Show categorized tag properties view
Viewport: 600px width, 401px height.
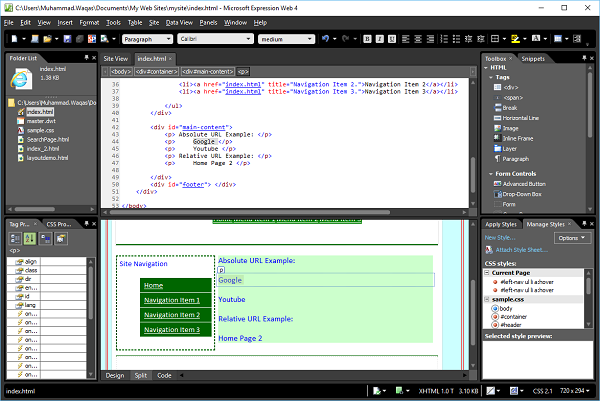16,240
